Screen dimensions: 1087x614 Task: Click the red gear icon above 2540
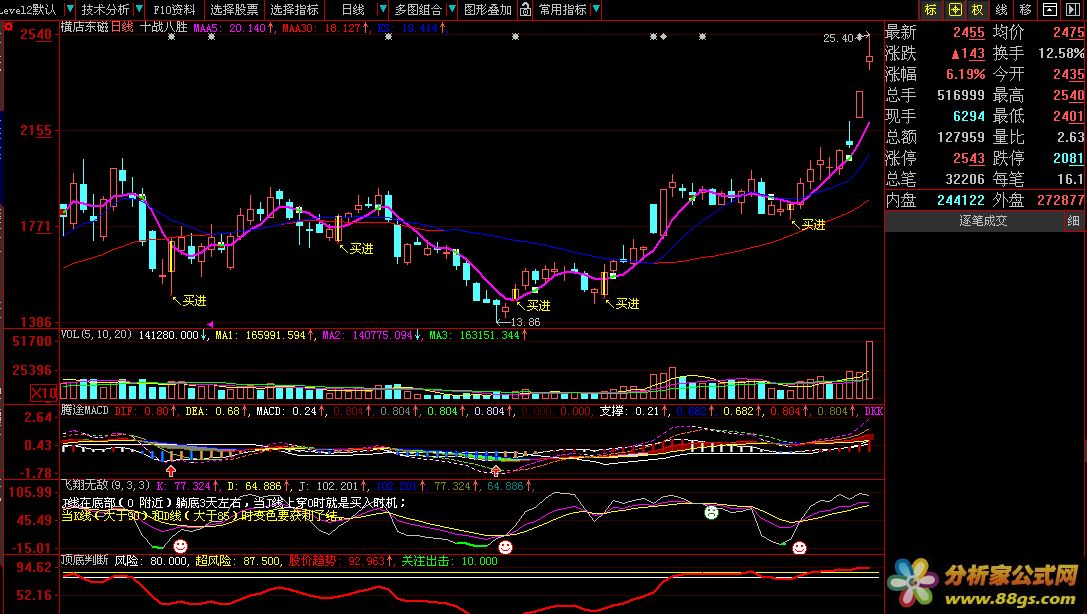(x=8, y=26)
